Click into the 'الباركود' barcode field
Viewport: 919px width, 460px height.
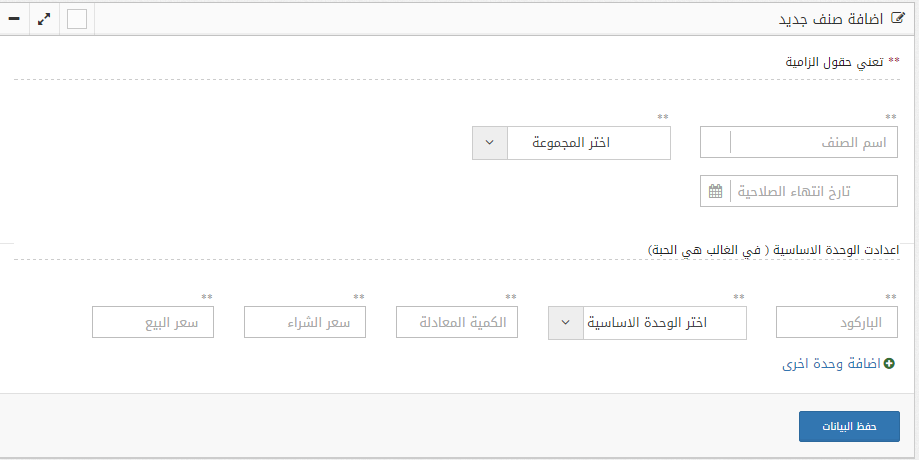(x=837, y=322)
